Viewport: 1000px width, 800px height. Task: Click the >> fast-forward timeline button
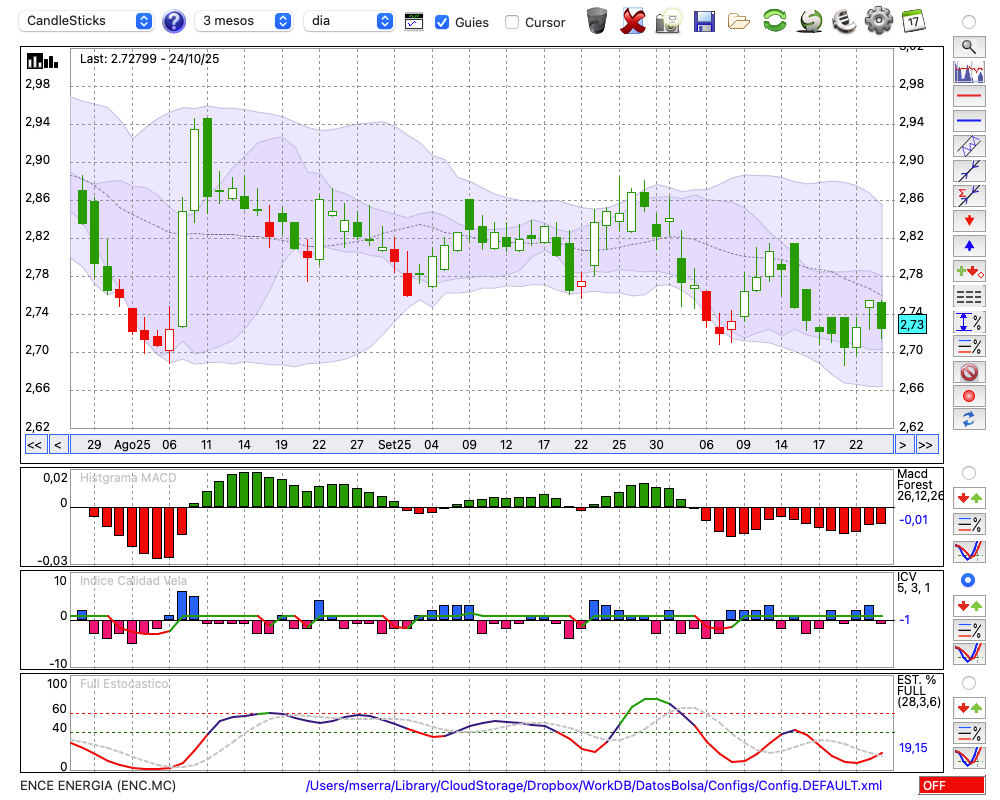pos(926,445)
